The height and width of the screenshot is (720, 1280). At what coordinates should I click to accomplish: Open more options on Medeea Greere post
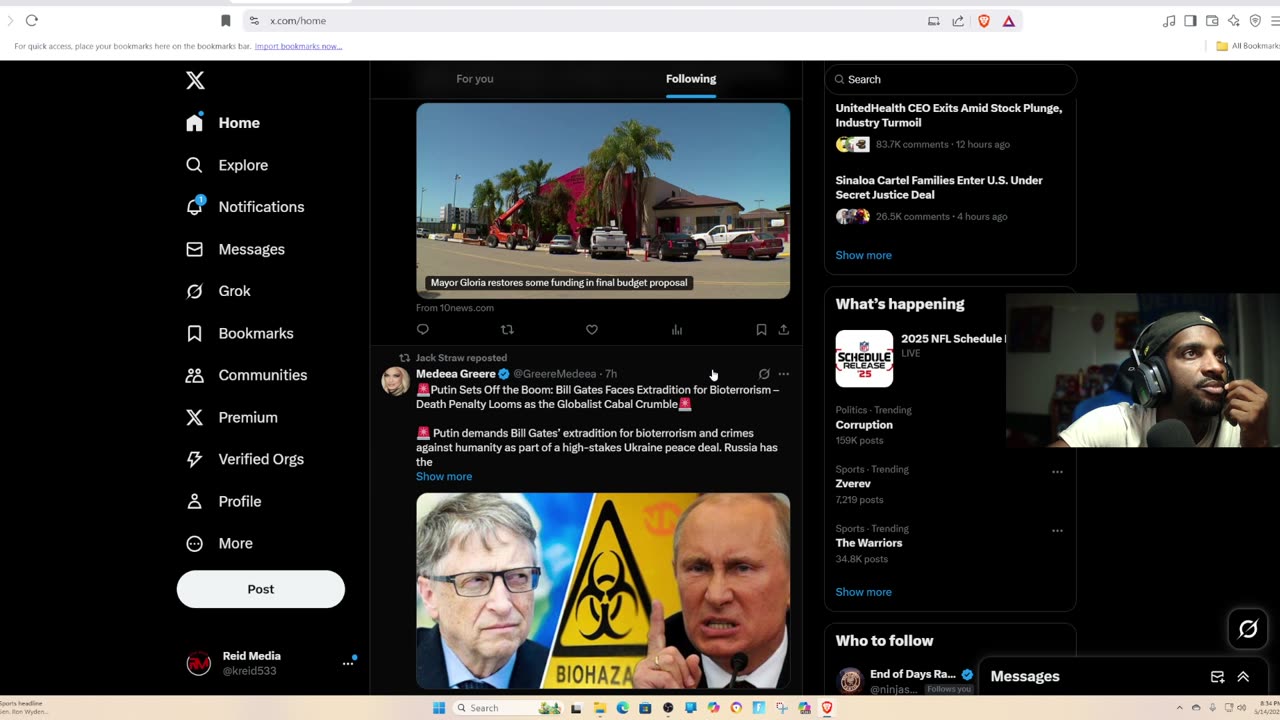[x=784, y=374]
